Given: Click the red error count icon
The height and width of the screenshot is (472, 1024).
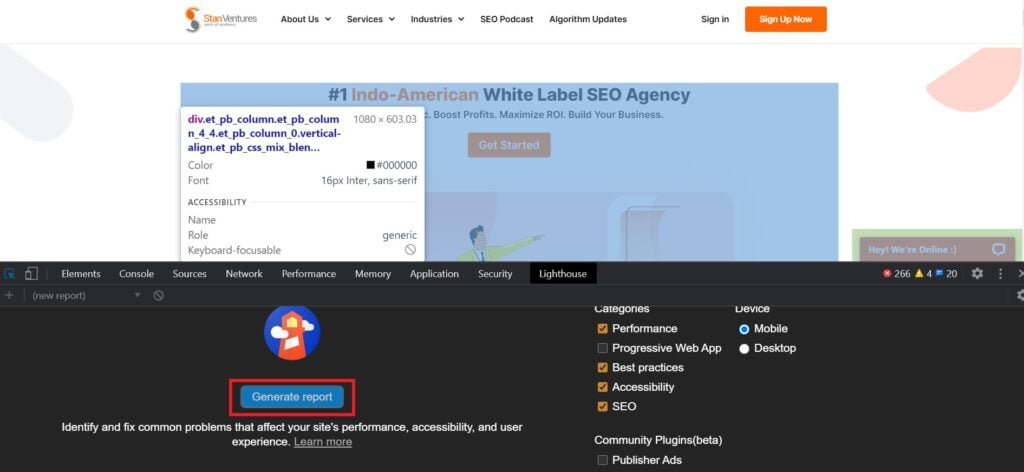Looking at the screenshot, I should [887, 274].
